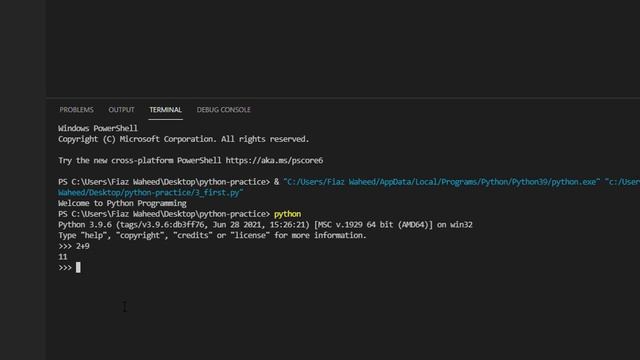Click the python.exe path in the terminal

coord(442,182)
